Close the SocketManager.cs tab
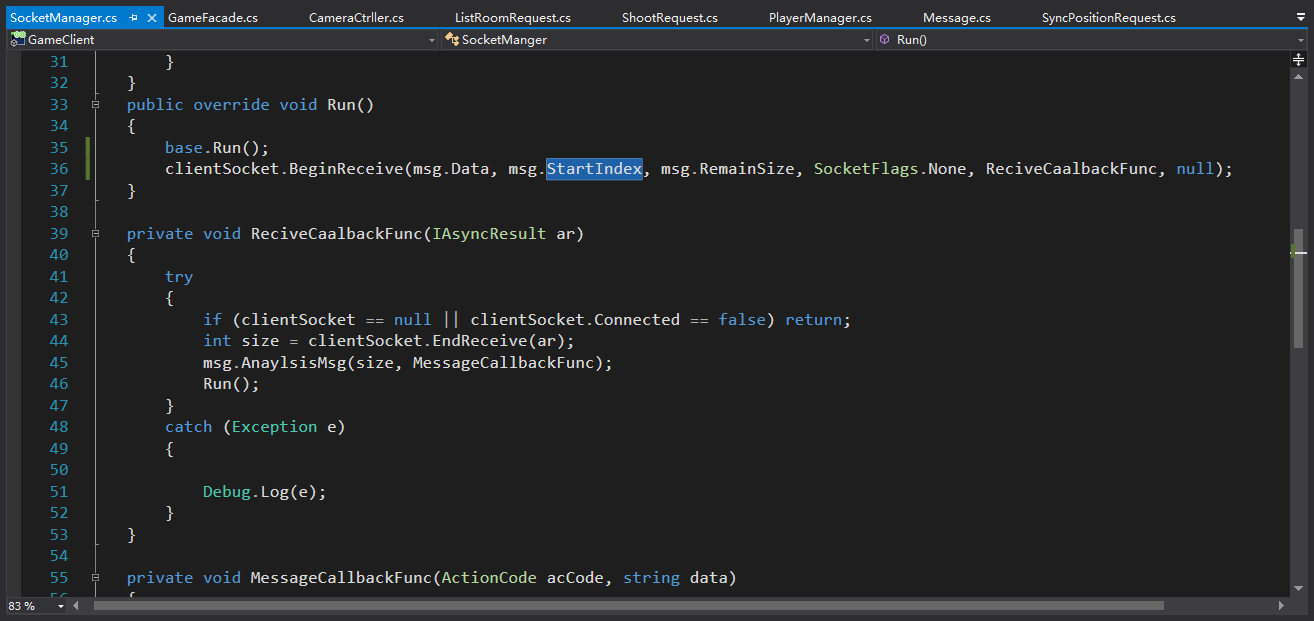1314x621 pixels. click(x=152, y=18)
